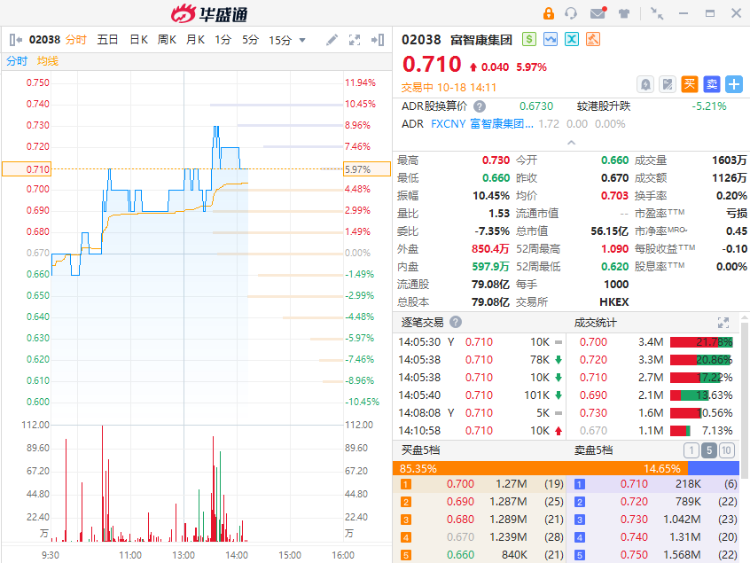The width and height of the screenshot is (750, 563).
Task: Select the 14:10:58 trade row
Action: pos(480,431)
